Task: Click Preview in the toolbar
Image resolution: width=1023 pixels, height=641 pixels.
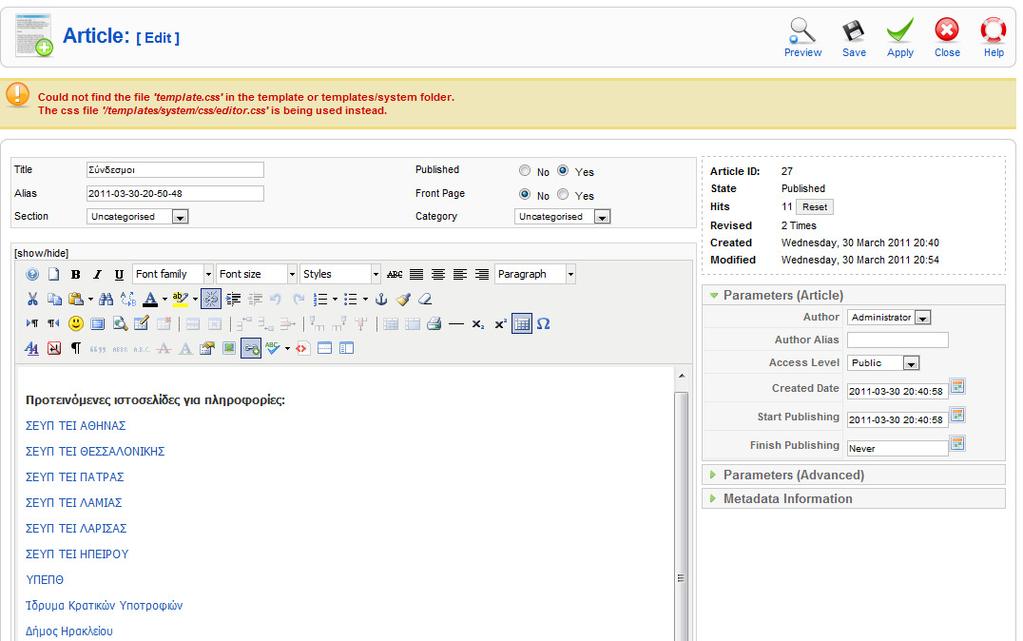Action: tap(802, 37)
